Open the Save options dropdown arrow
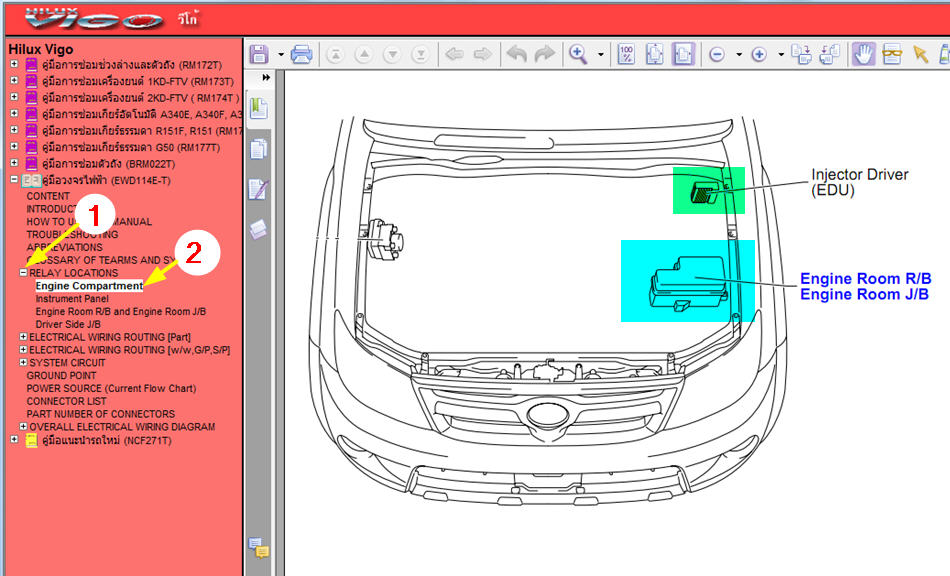The height and width of the screenshot is (576, 950). pos(281,55)
